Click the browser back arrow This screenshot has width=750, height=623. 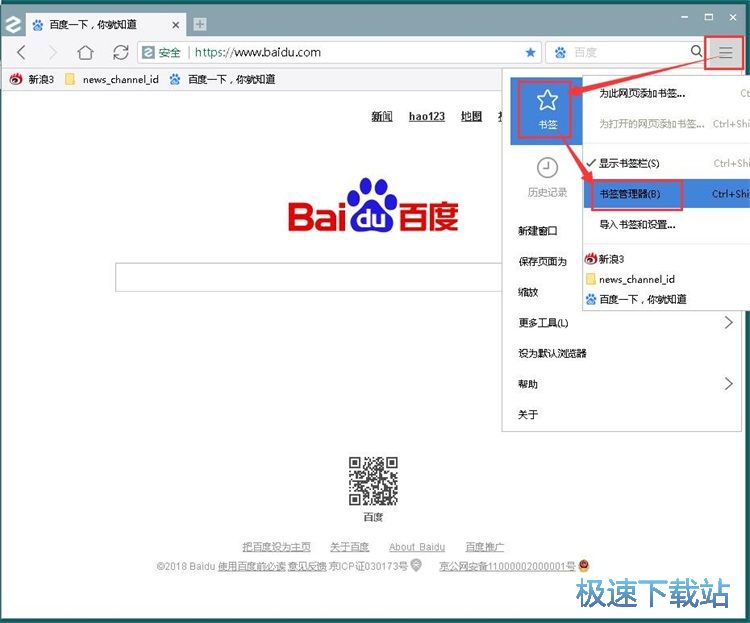click(22, 52)
